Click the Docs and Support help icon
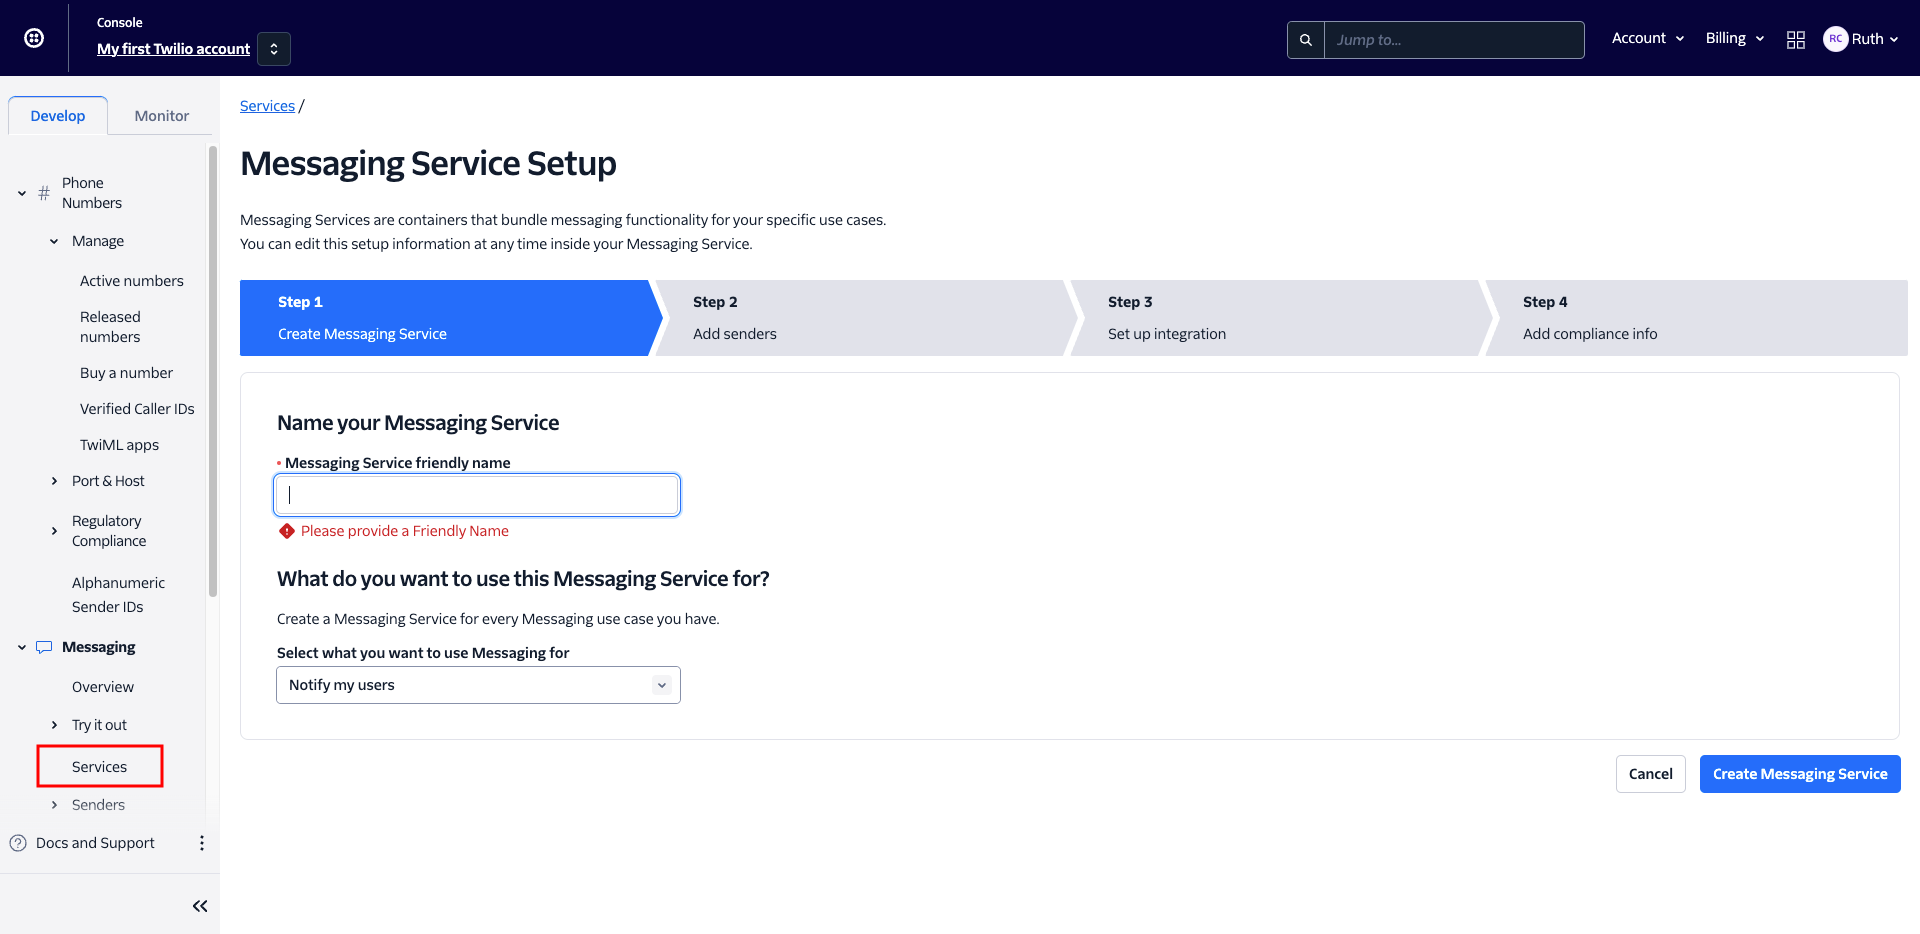Image resolution: width=1920 pixels, height=934 pixels. 18,843
